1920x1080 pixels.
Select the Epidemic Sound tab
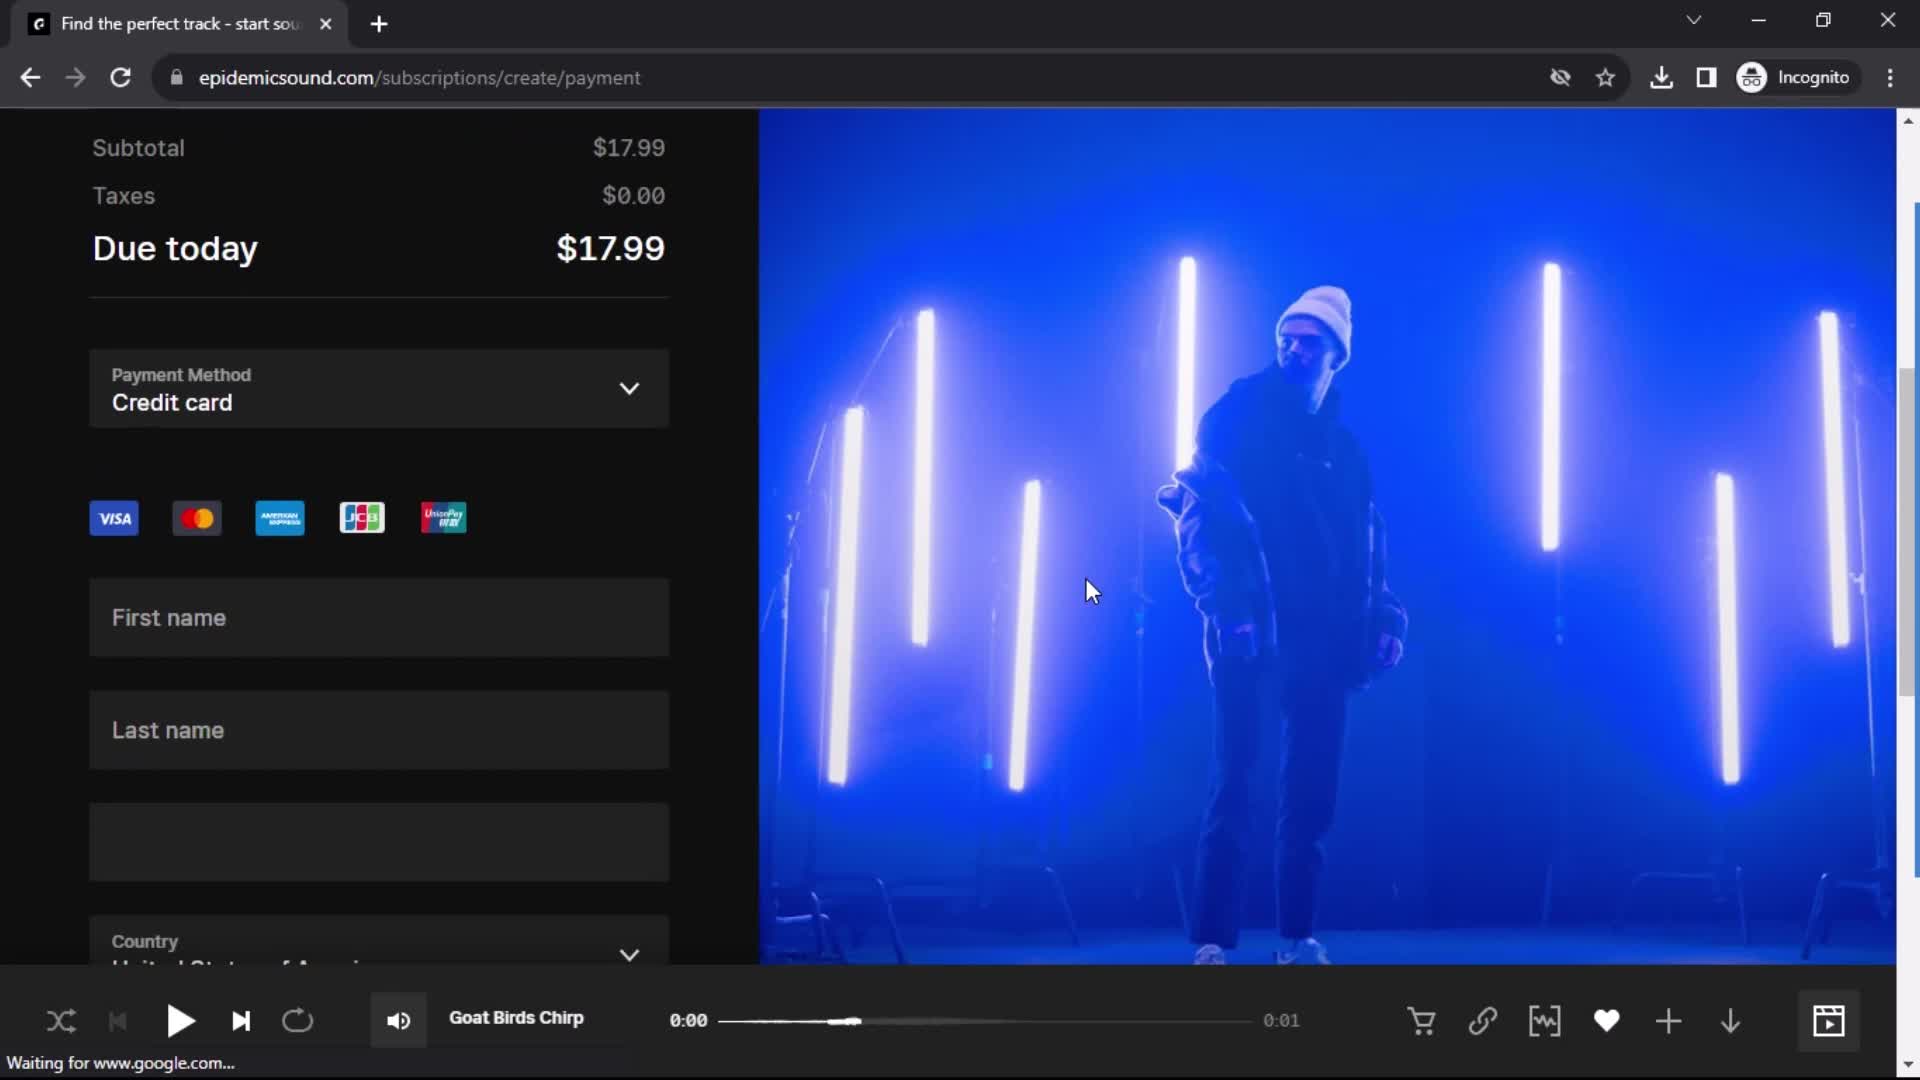click(x=178, y=24)
